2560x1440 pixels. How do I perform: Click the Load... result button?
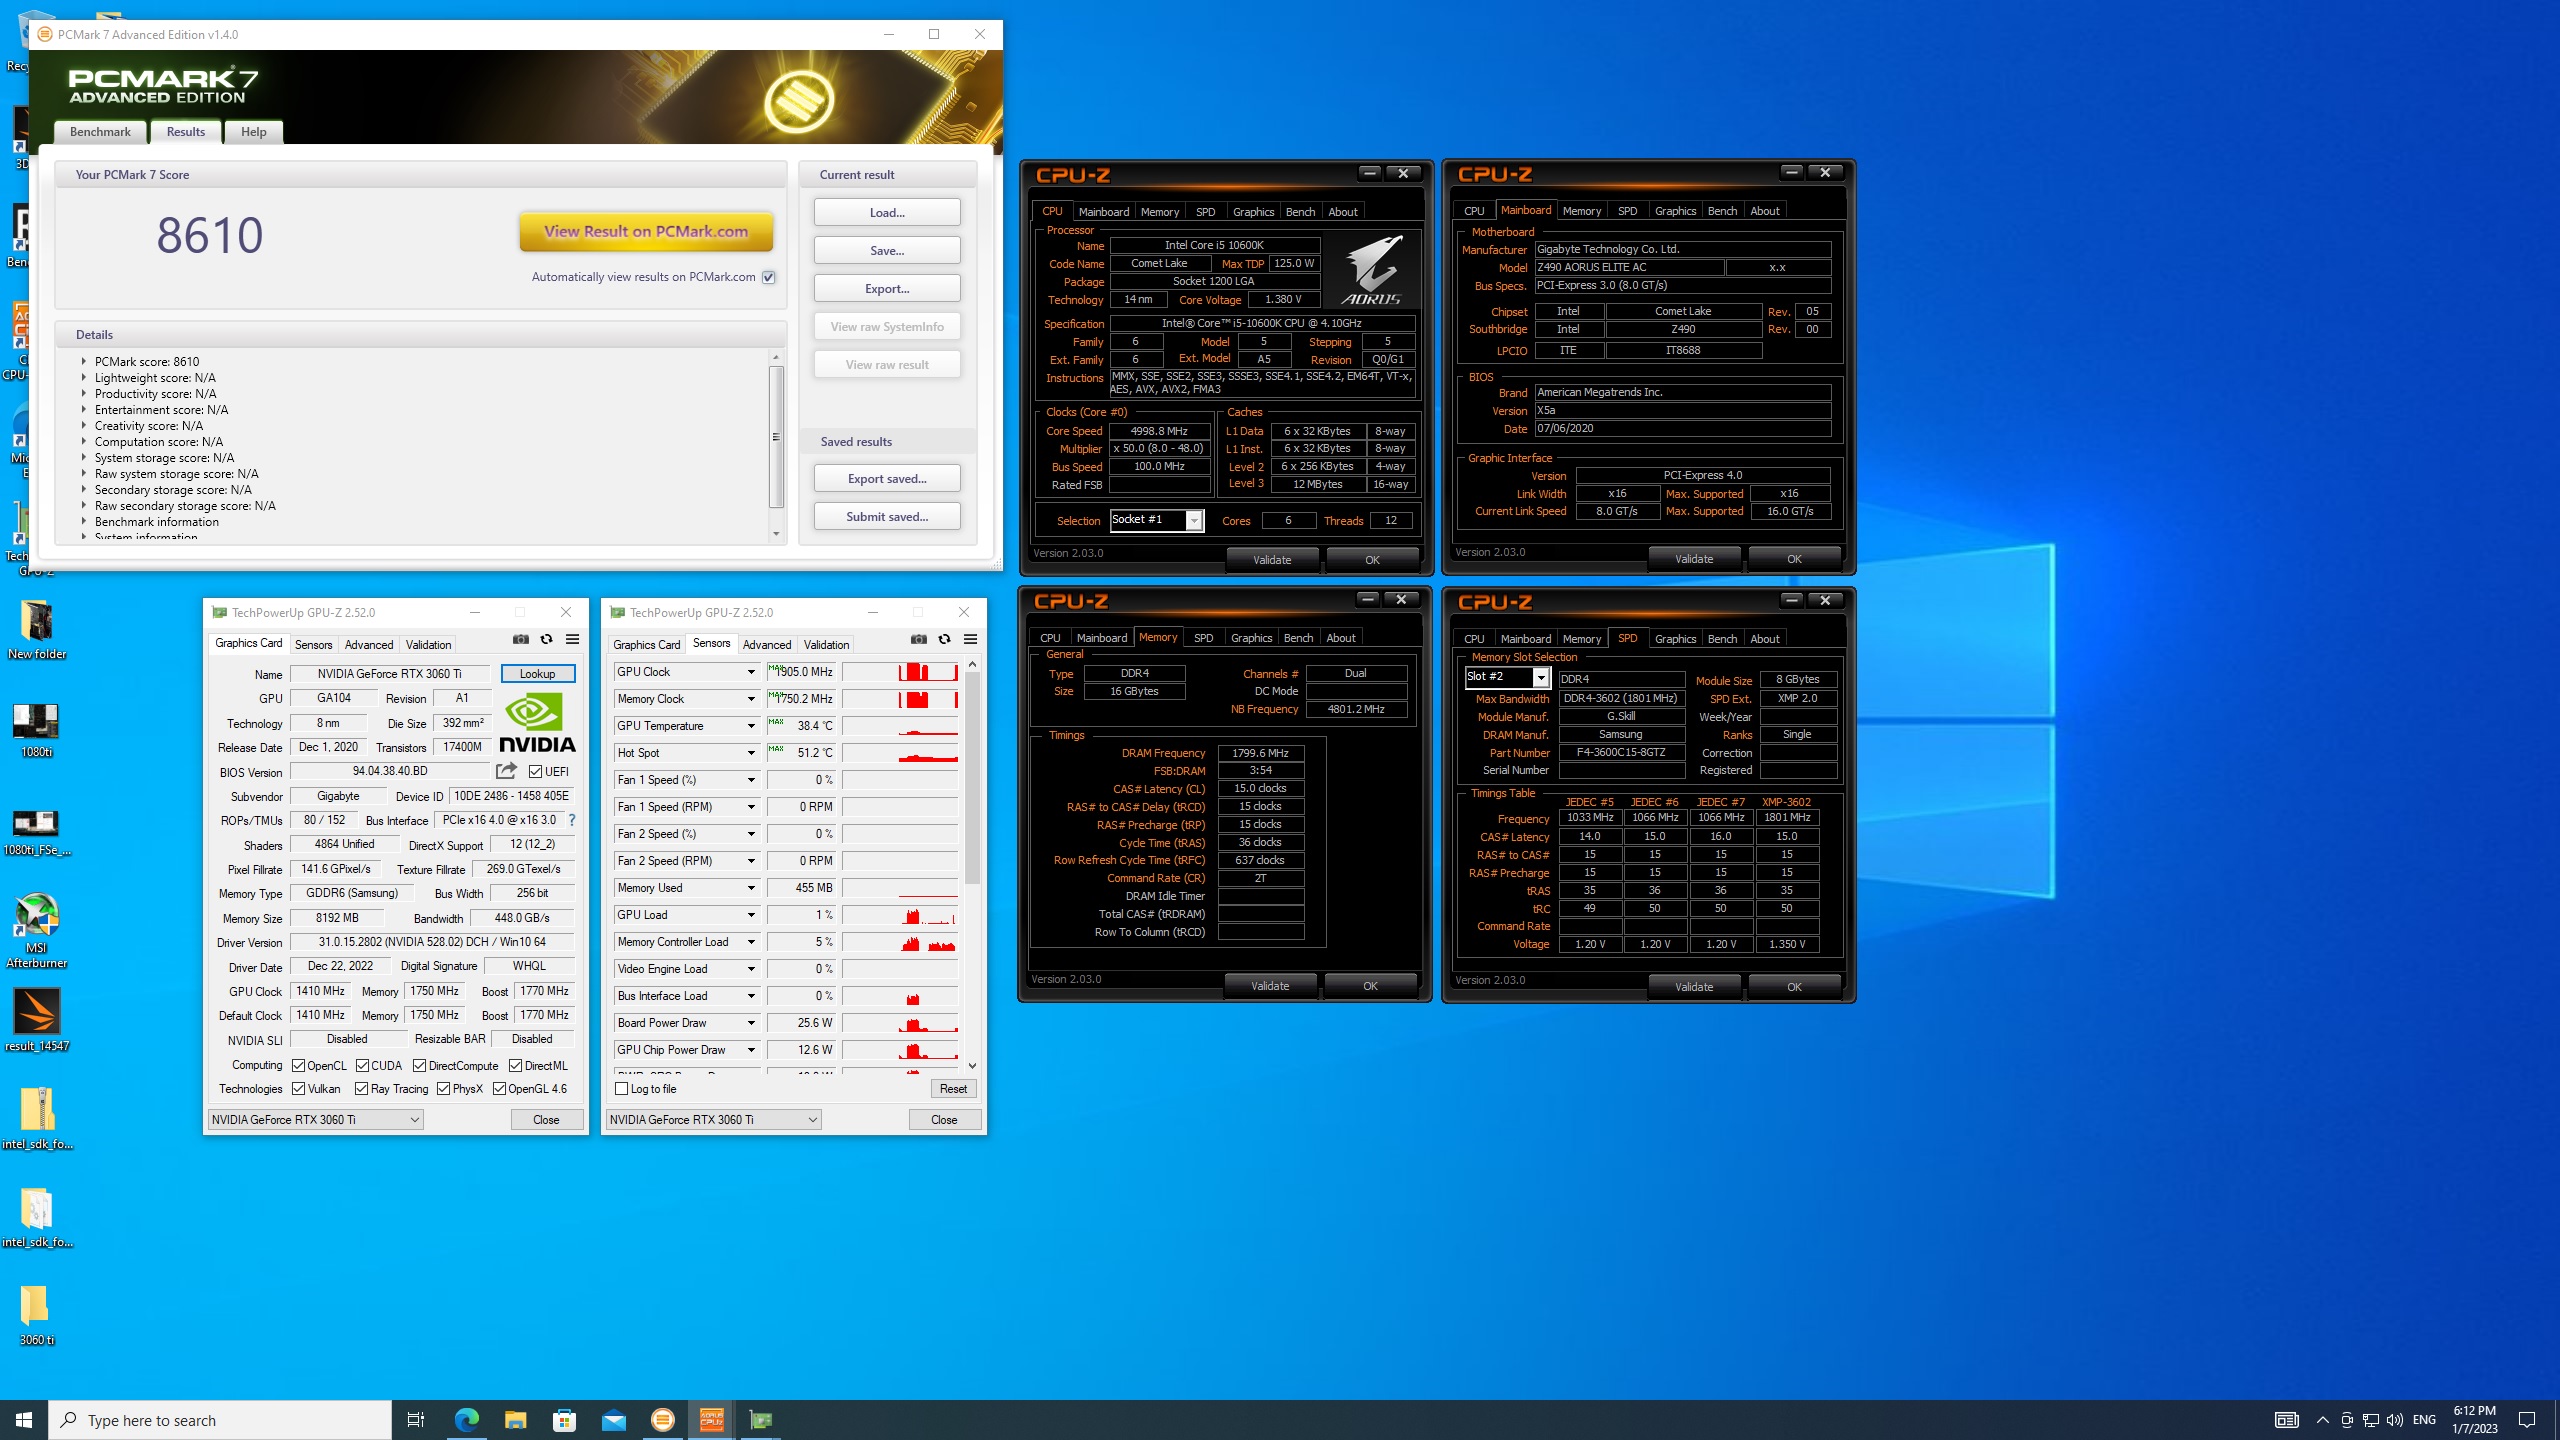(887, 213)
